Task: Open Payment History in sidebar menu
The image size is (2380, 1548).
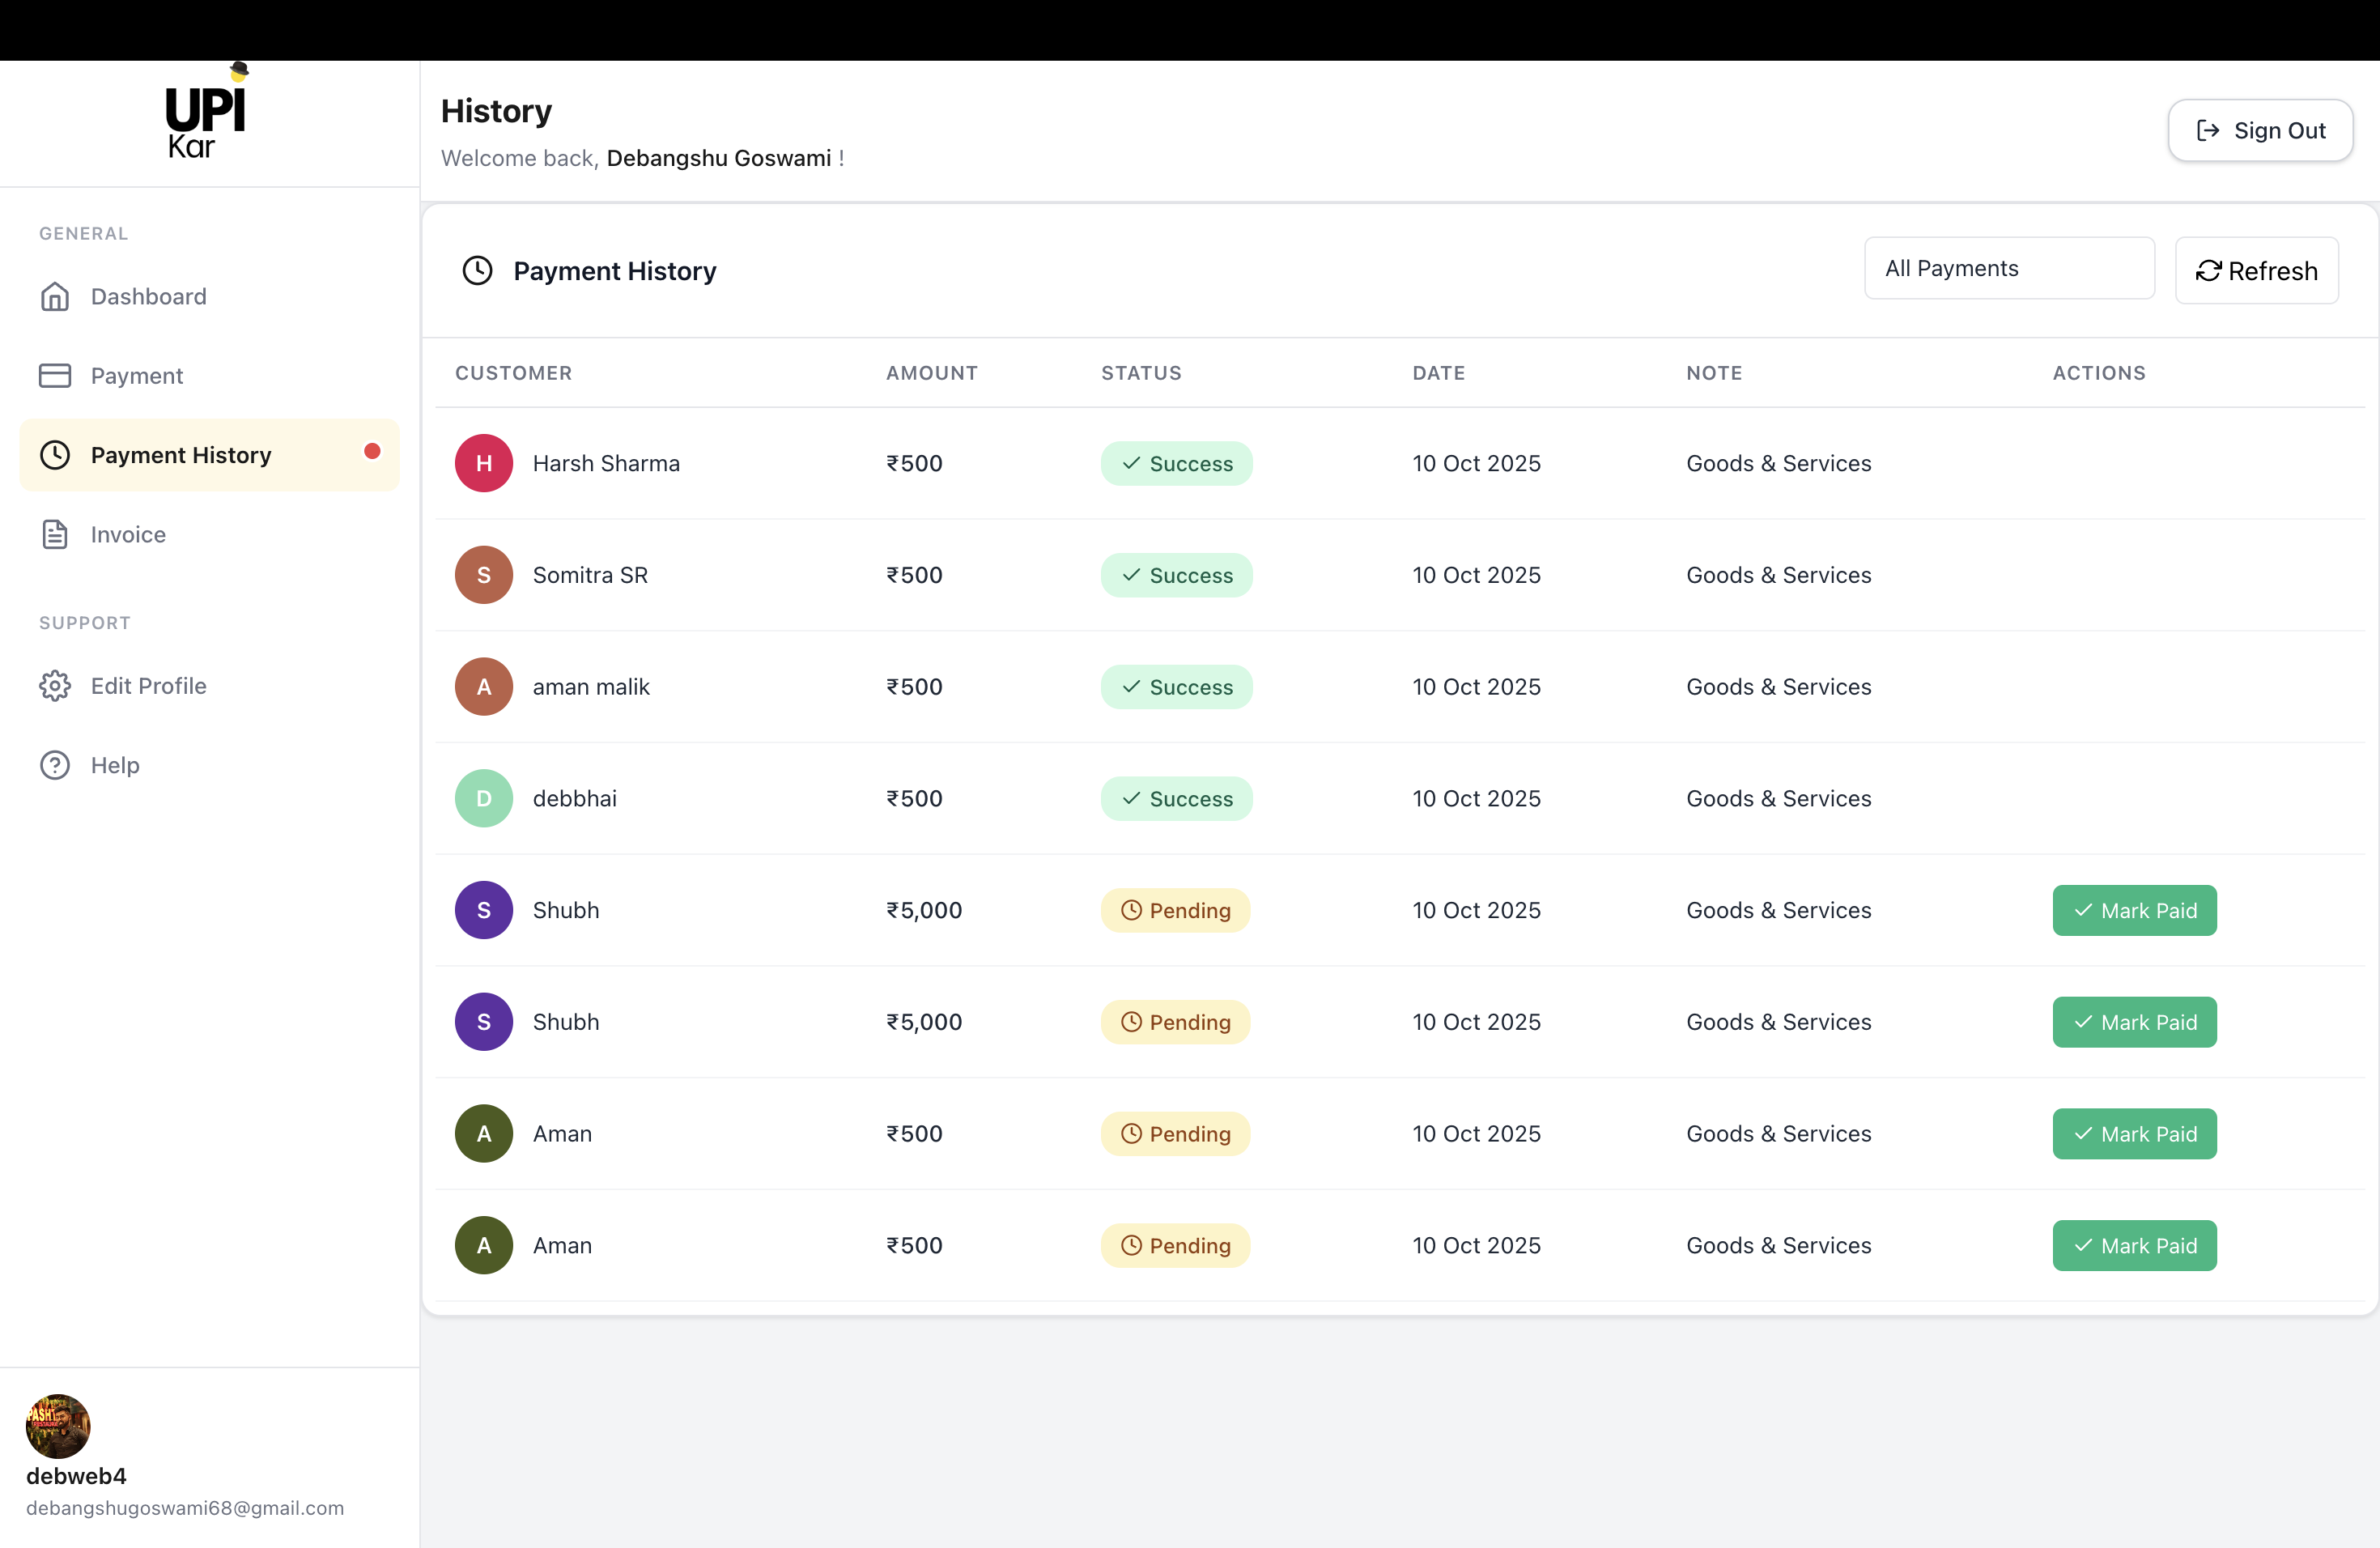Action: pos(181,455)
